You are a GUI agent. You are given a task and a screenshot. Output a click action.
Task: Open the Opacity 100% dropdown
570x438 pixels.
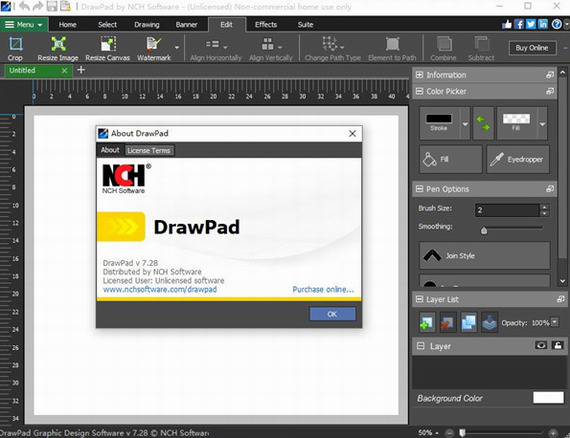click(554, 322)
